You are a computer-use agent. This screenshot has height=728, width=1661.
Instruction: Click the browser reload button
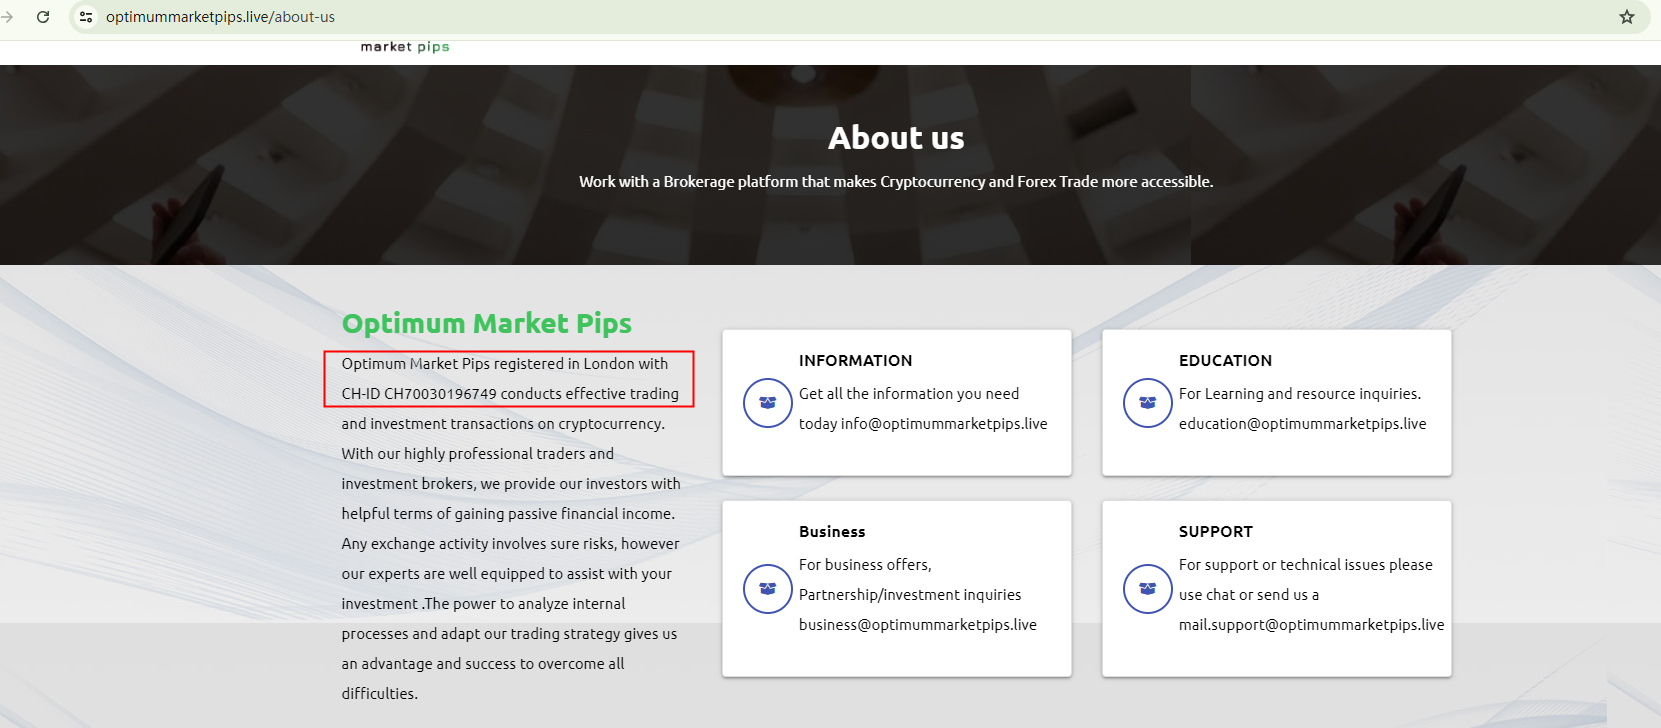[43, 17]
